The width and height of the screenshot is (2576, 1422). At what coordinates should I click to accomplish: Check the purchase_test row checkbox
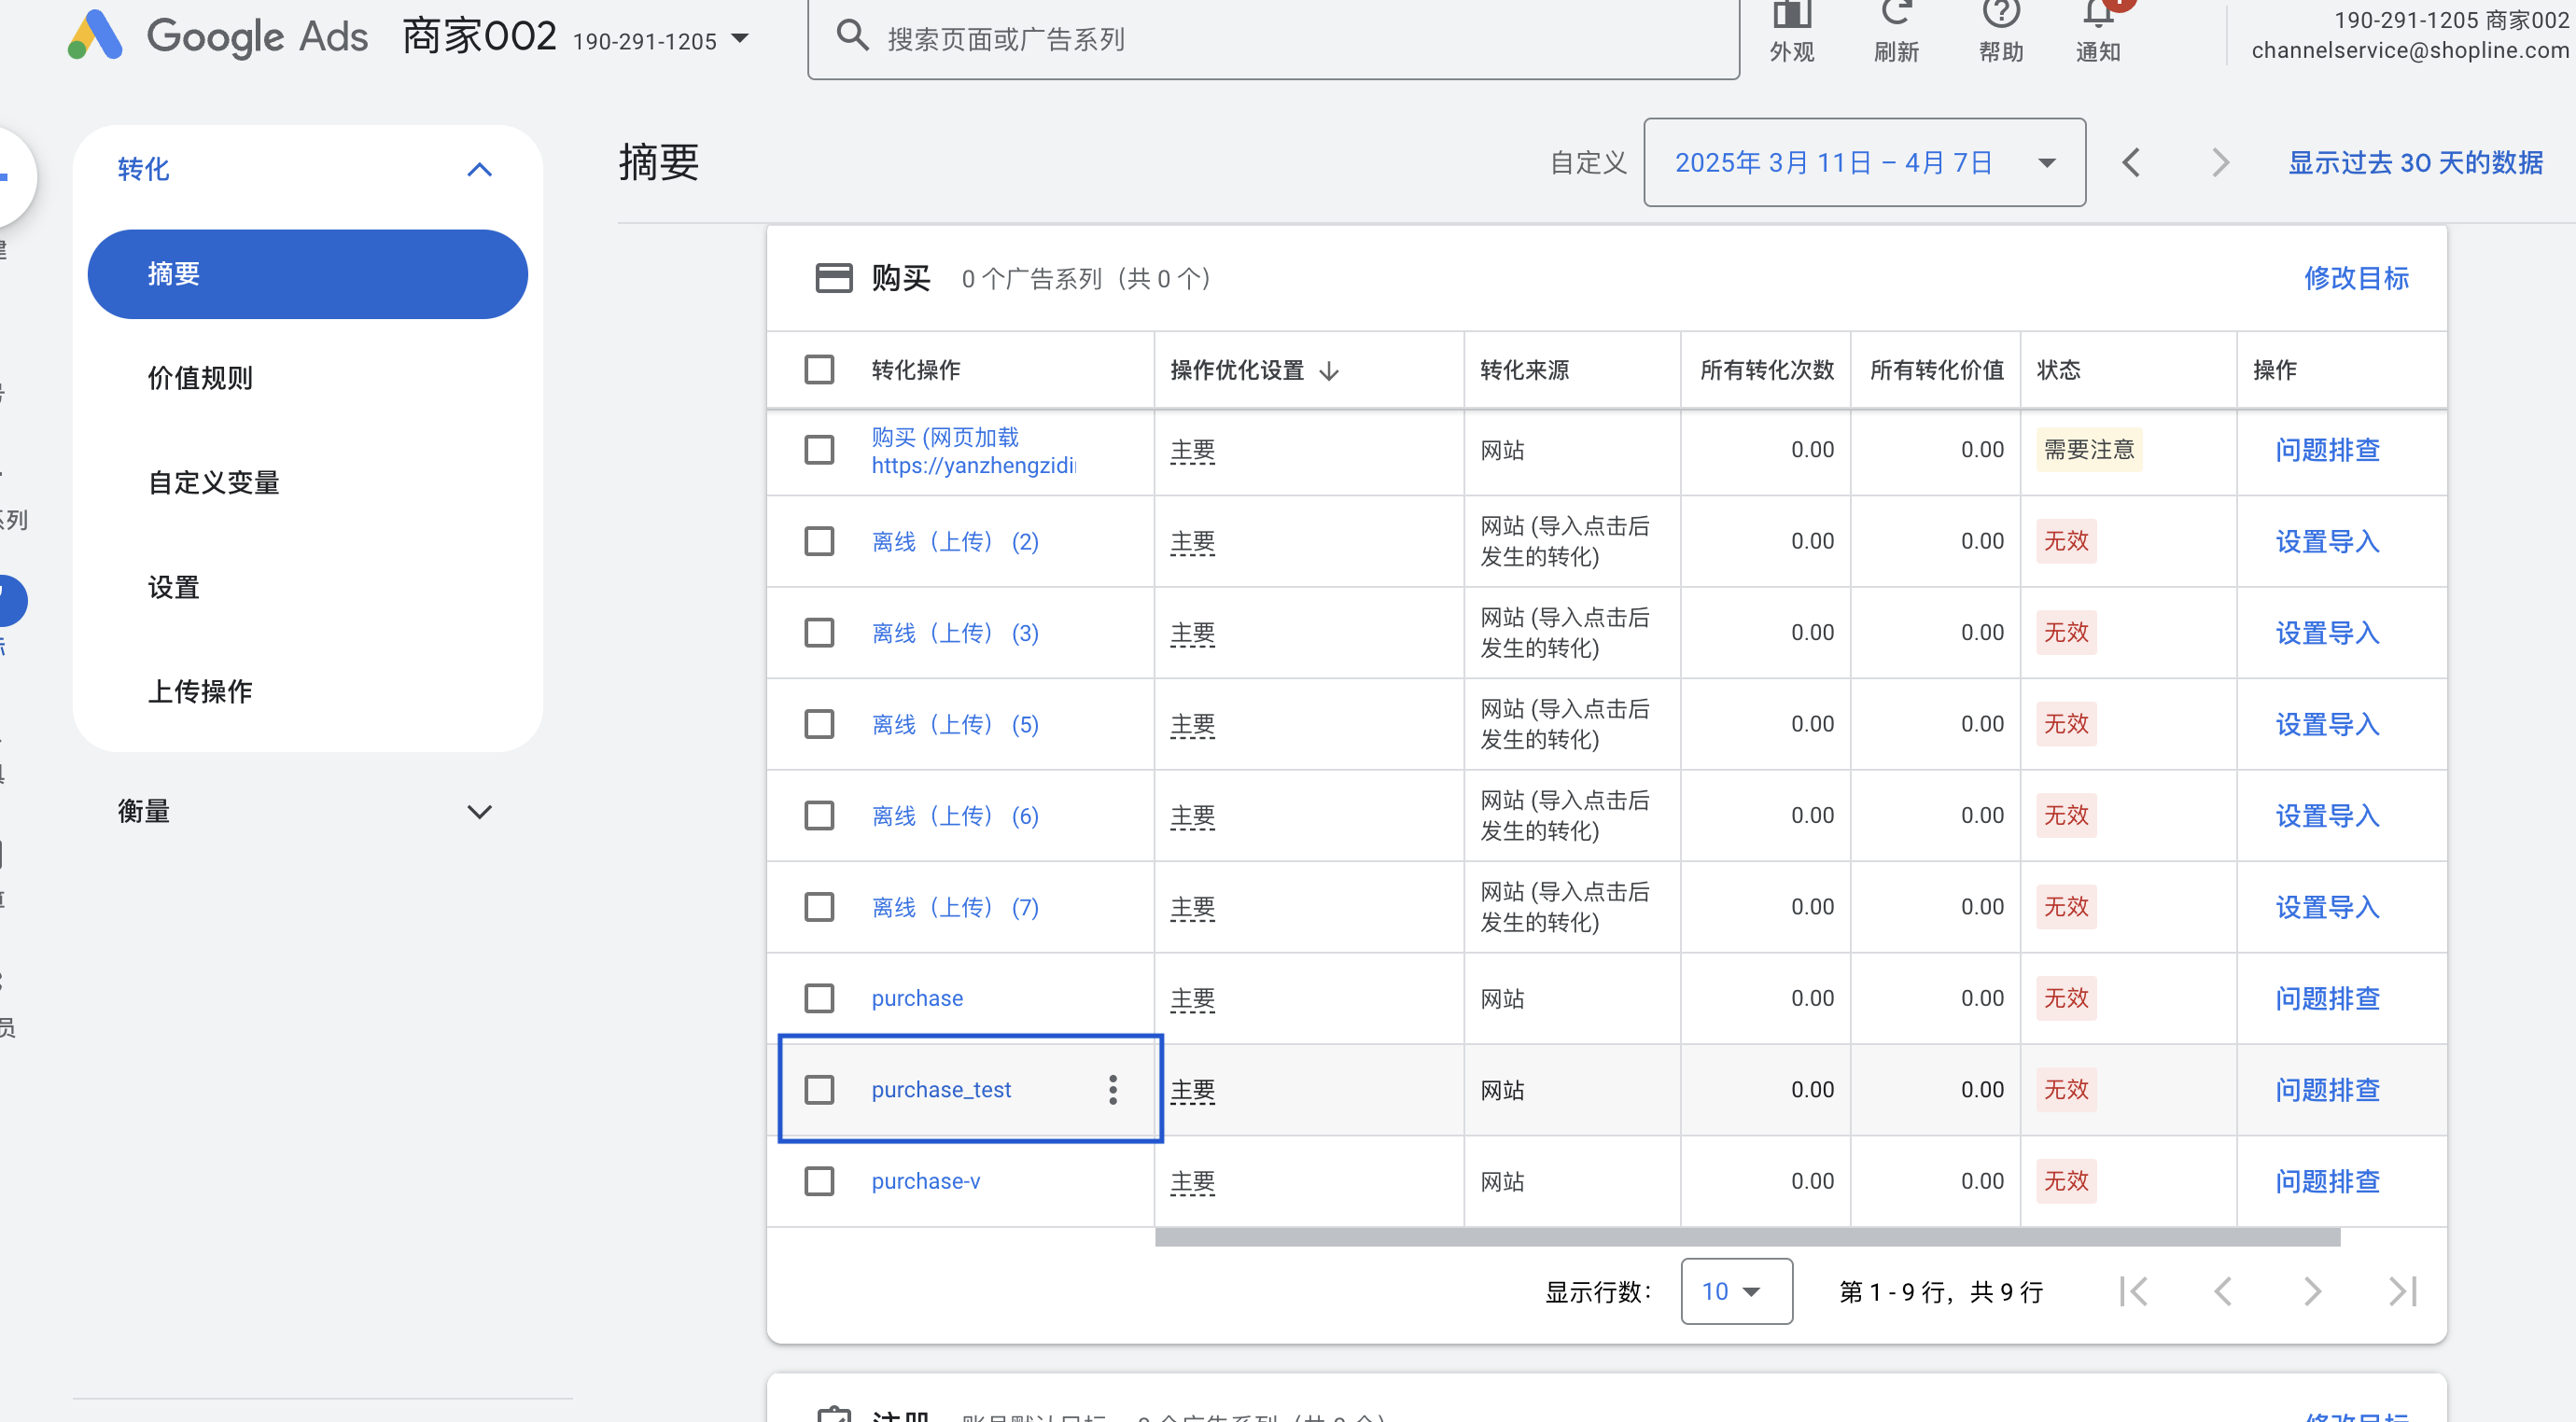click(819, 1089)
